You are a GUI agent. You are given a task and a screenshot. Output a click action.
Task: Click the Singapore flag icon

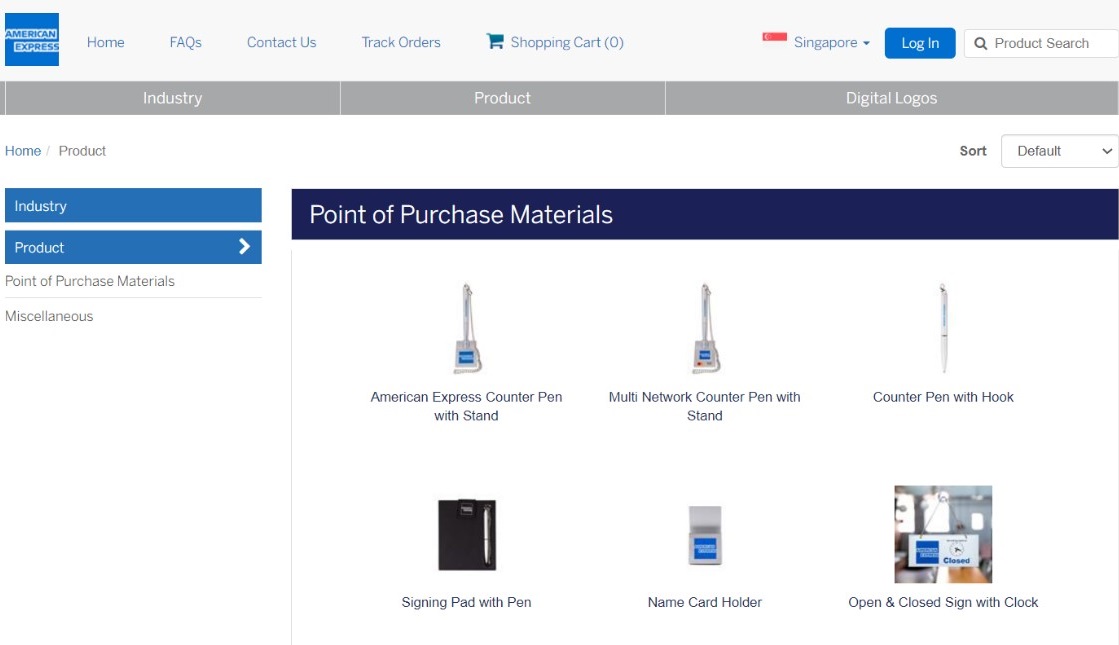click(774, 37)
